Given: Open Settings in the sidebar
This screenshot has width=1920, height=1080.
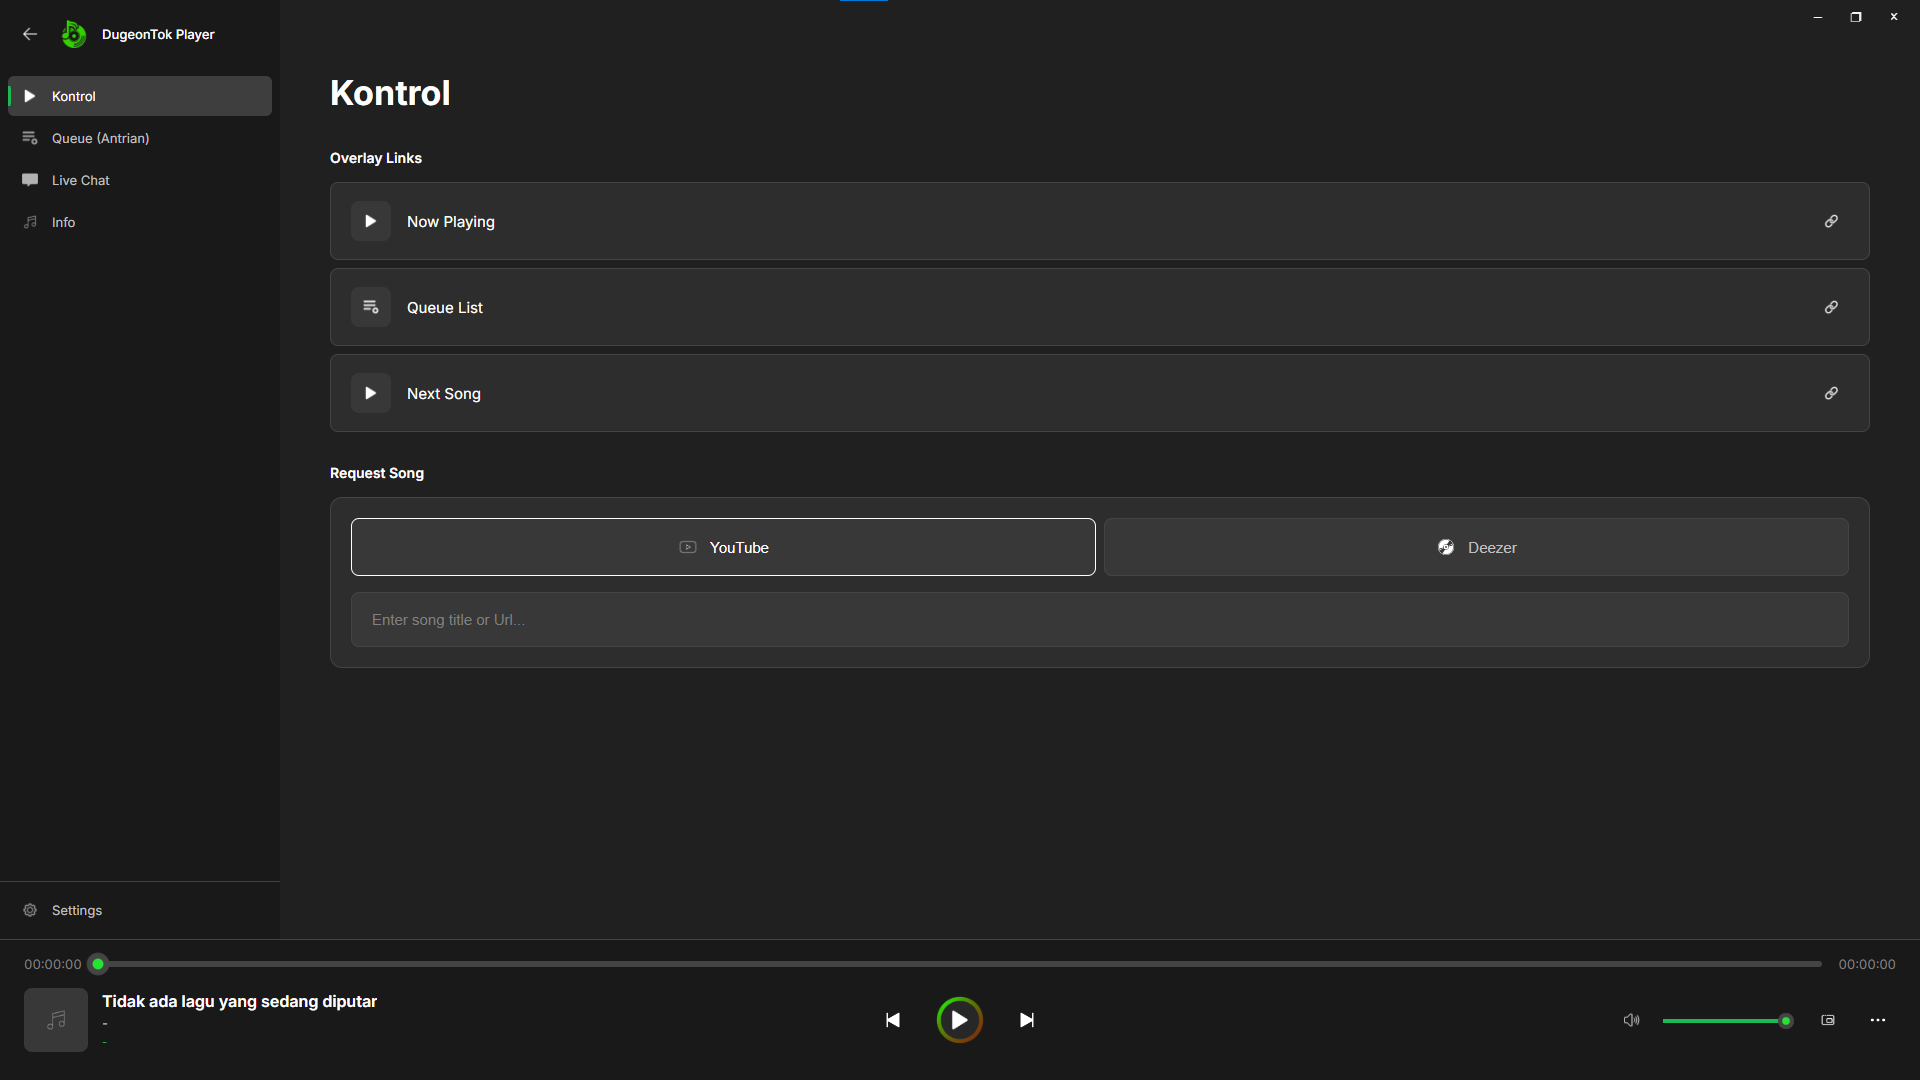Looking at the screenshot, I should [x=76, y=910].
